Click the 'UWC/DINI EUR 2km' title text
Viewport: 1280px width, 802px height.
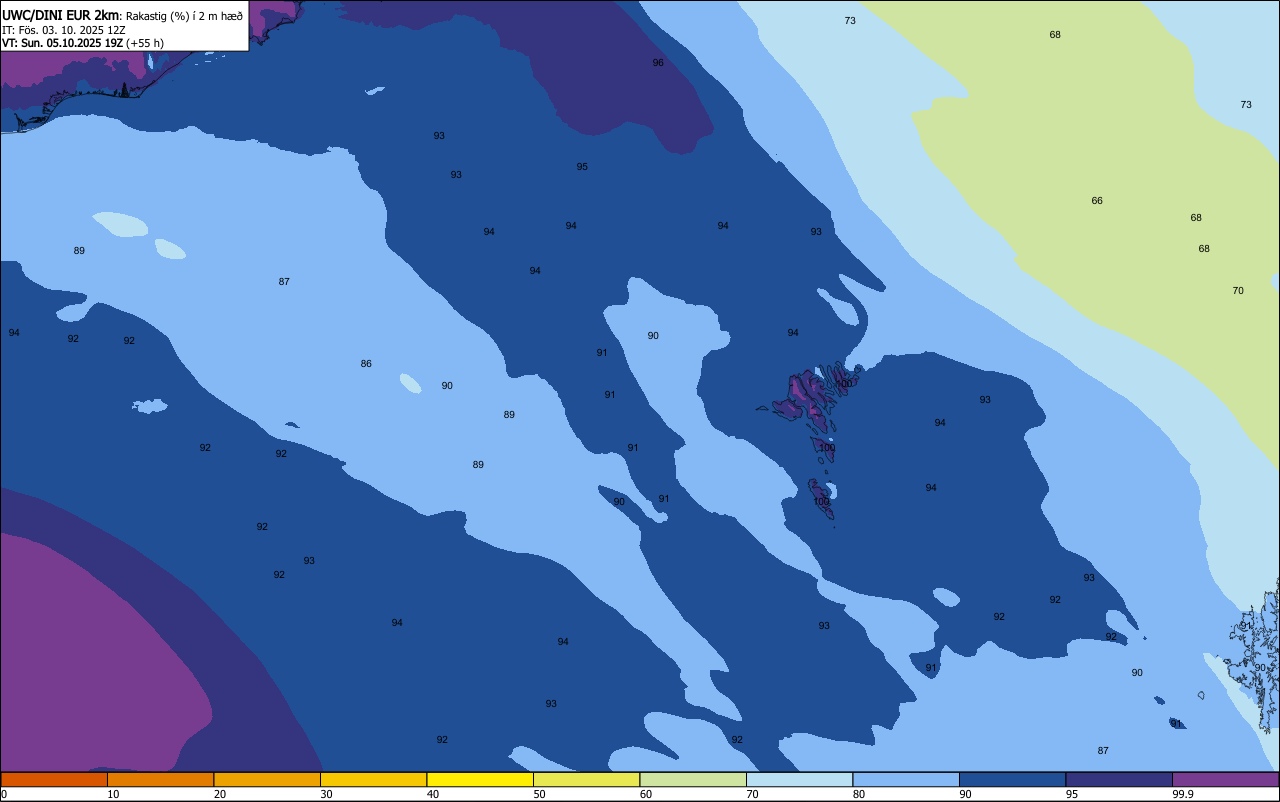tap(60, 15)
